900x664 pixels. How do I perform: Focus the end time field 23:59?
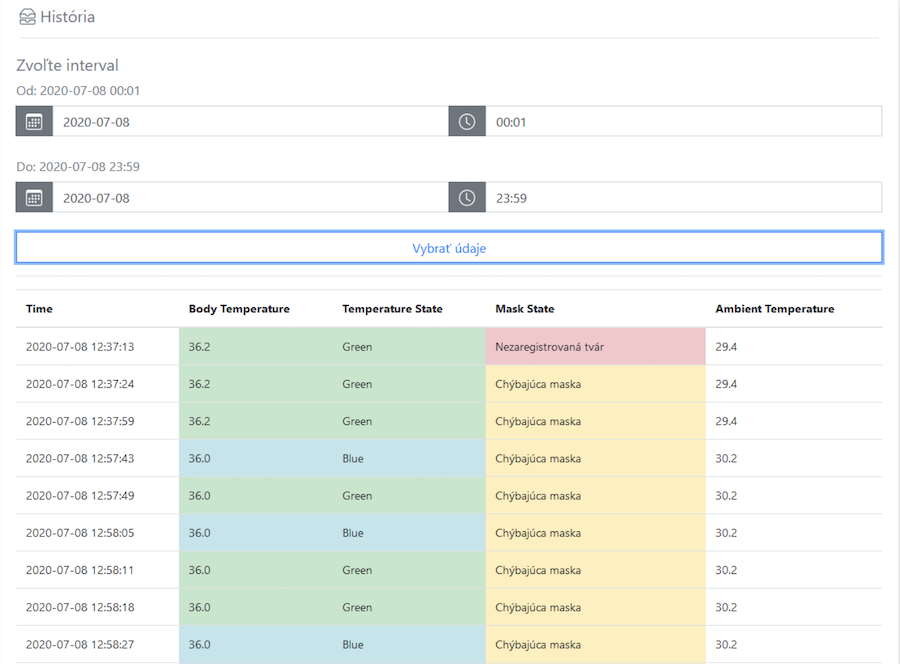684,198
